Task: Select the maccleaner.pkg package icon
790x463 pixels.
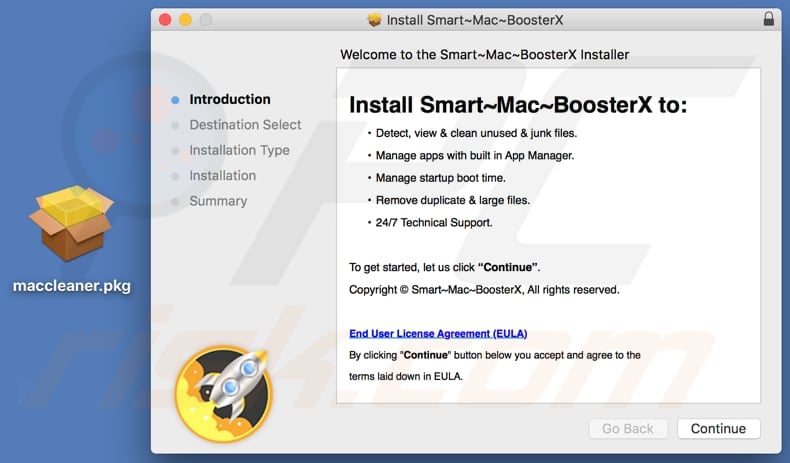Action: (x=71, y=223)
